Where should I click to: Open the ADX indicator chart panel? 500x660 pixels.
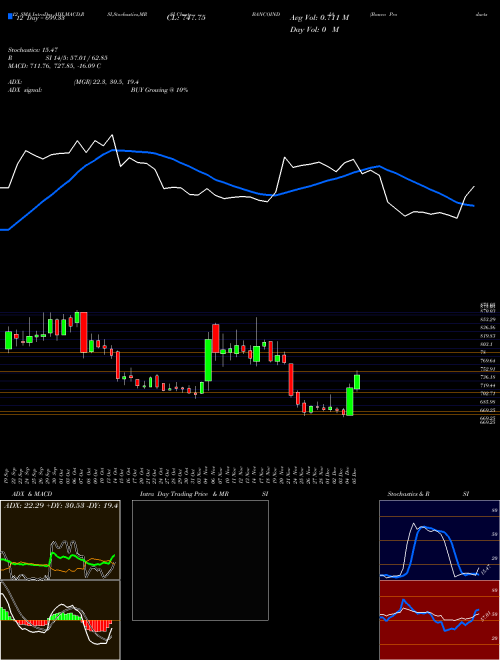60,540
